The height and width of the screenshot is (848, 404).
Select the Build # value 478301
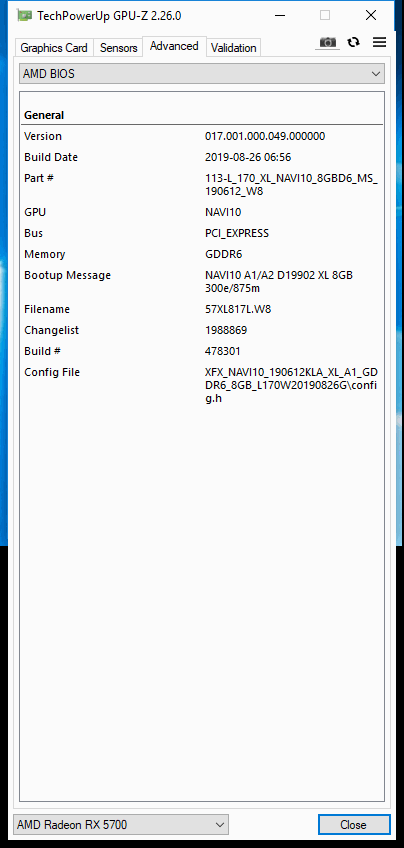(223, 352)
